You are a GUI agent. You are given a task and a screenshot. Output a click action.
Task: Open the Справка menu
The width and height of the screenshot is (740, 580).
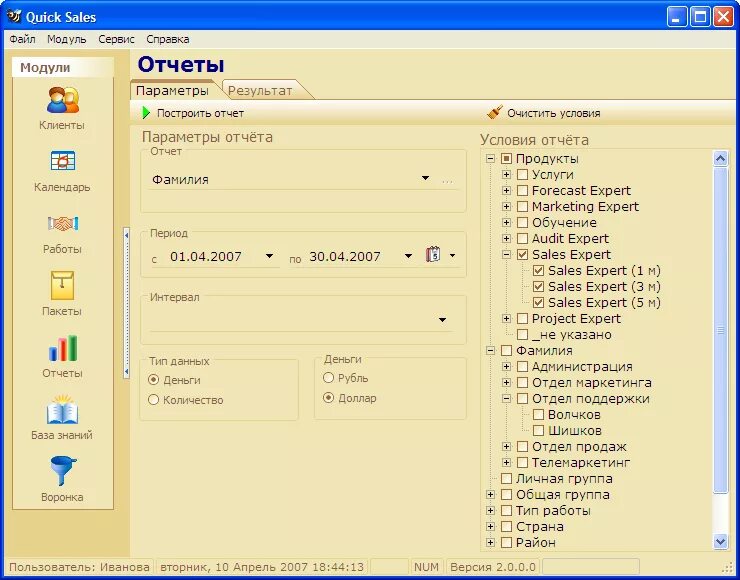[168, 39]
